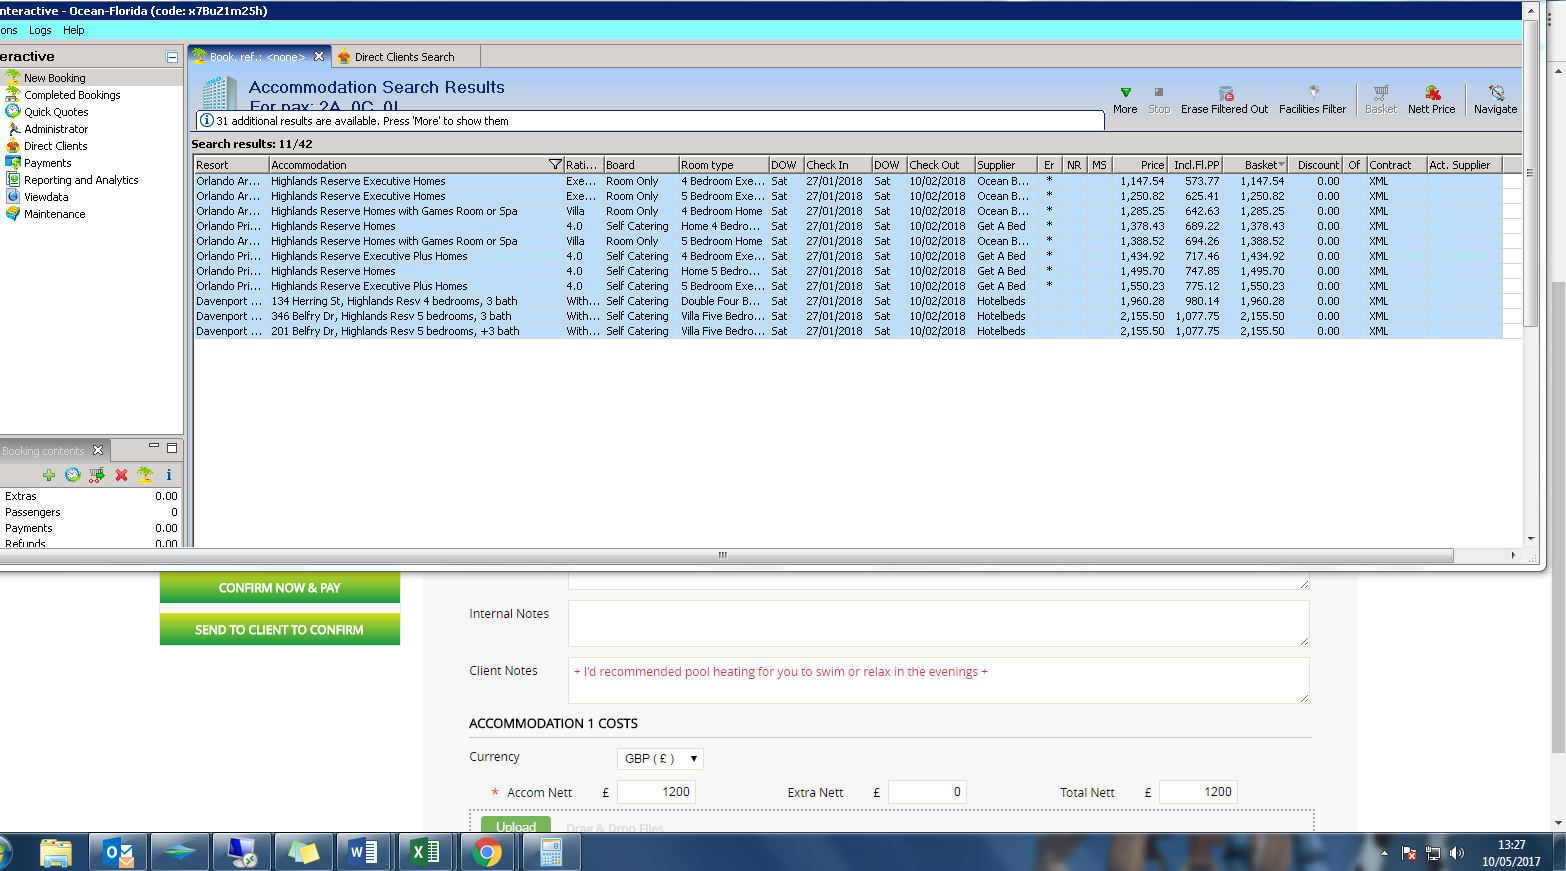Open Reporting and Analytics in the sidebar
The image size is (1566, 871).
pyautogui.click(x=81, y=180)
